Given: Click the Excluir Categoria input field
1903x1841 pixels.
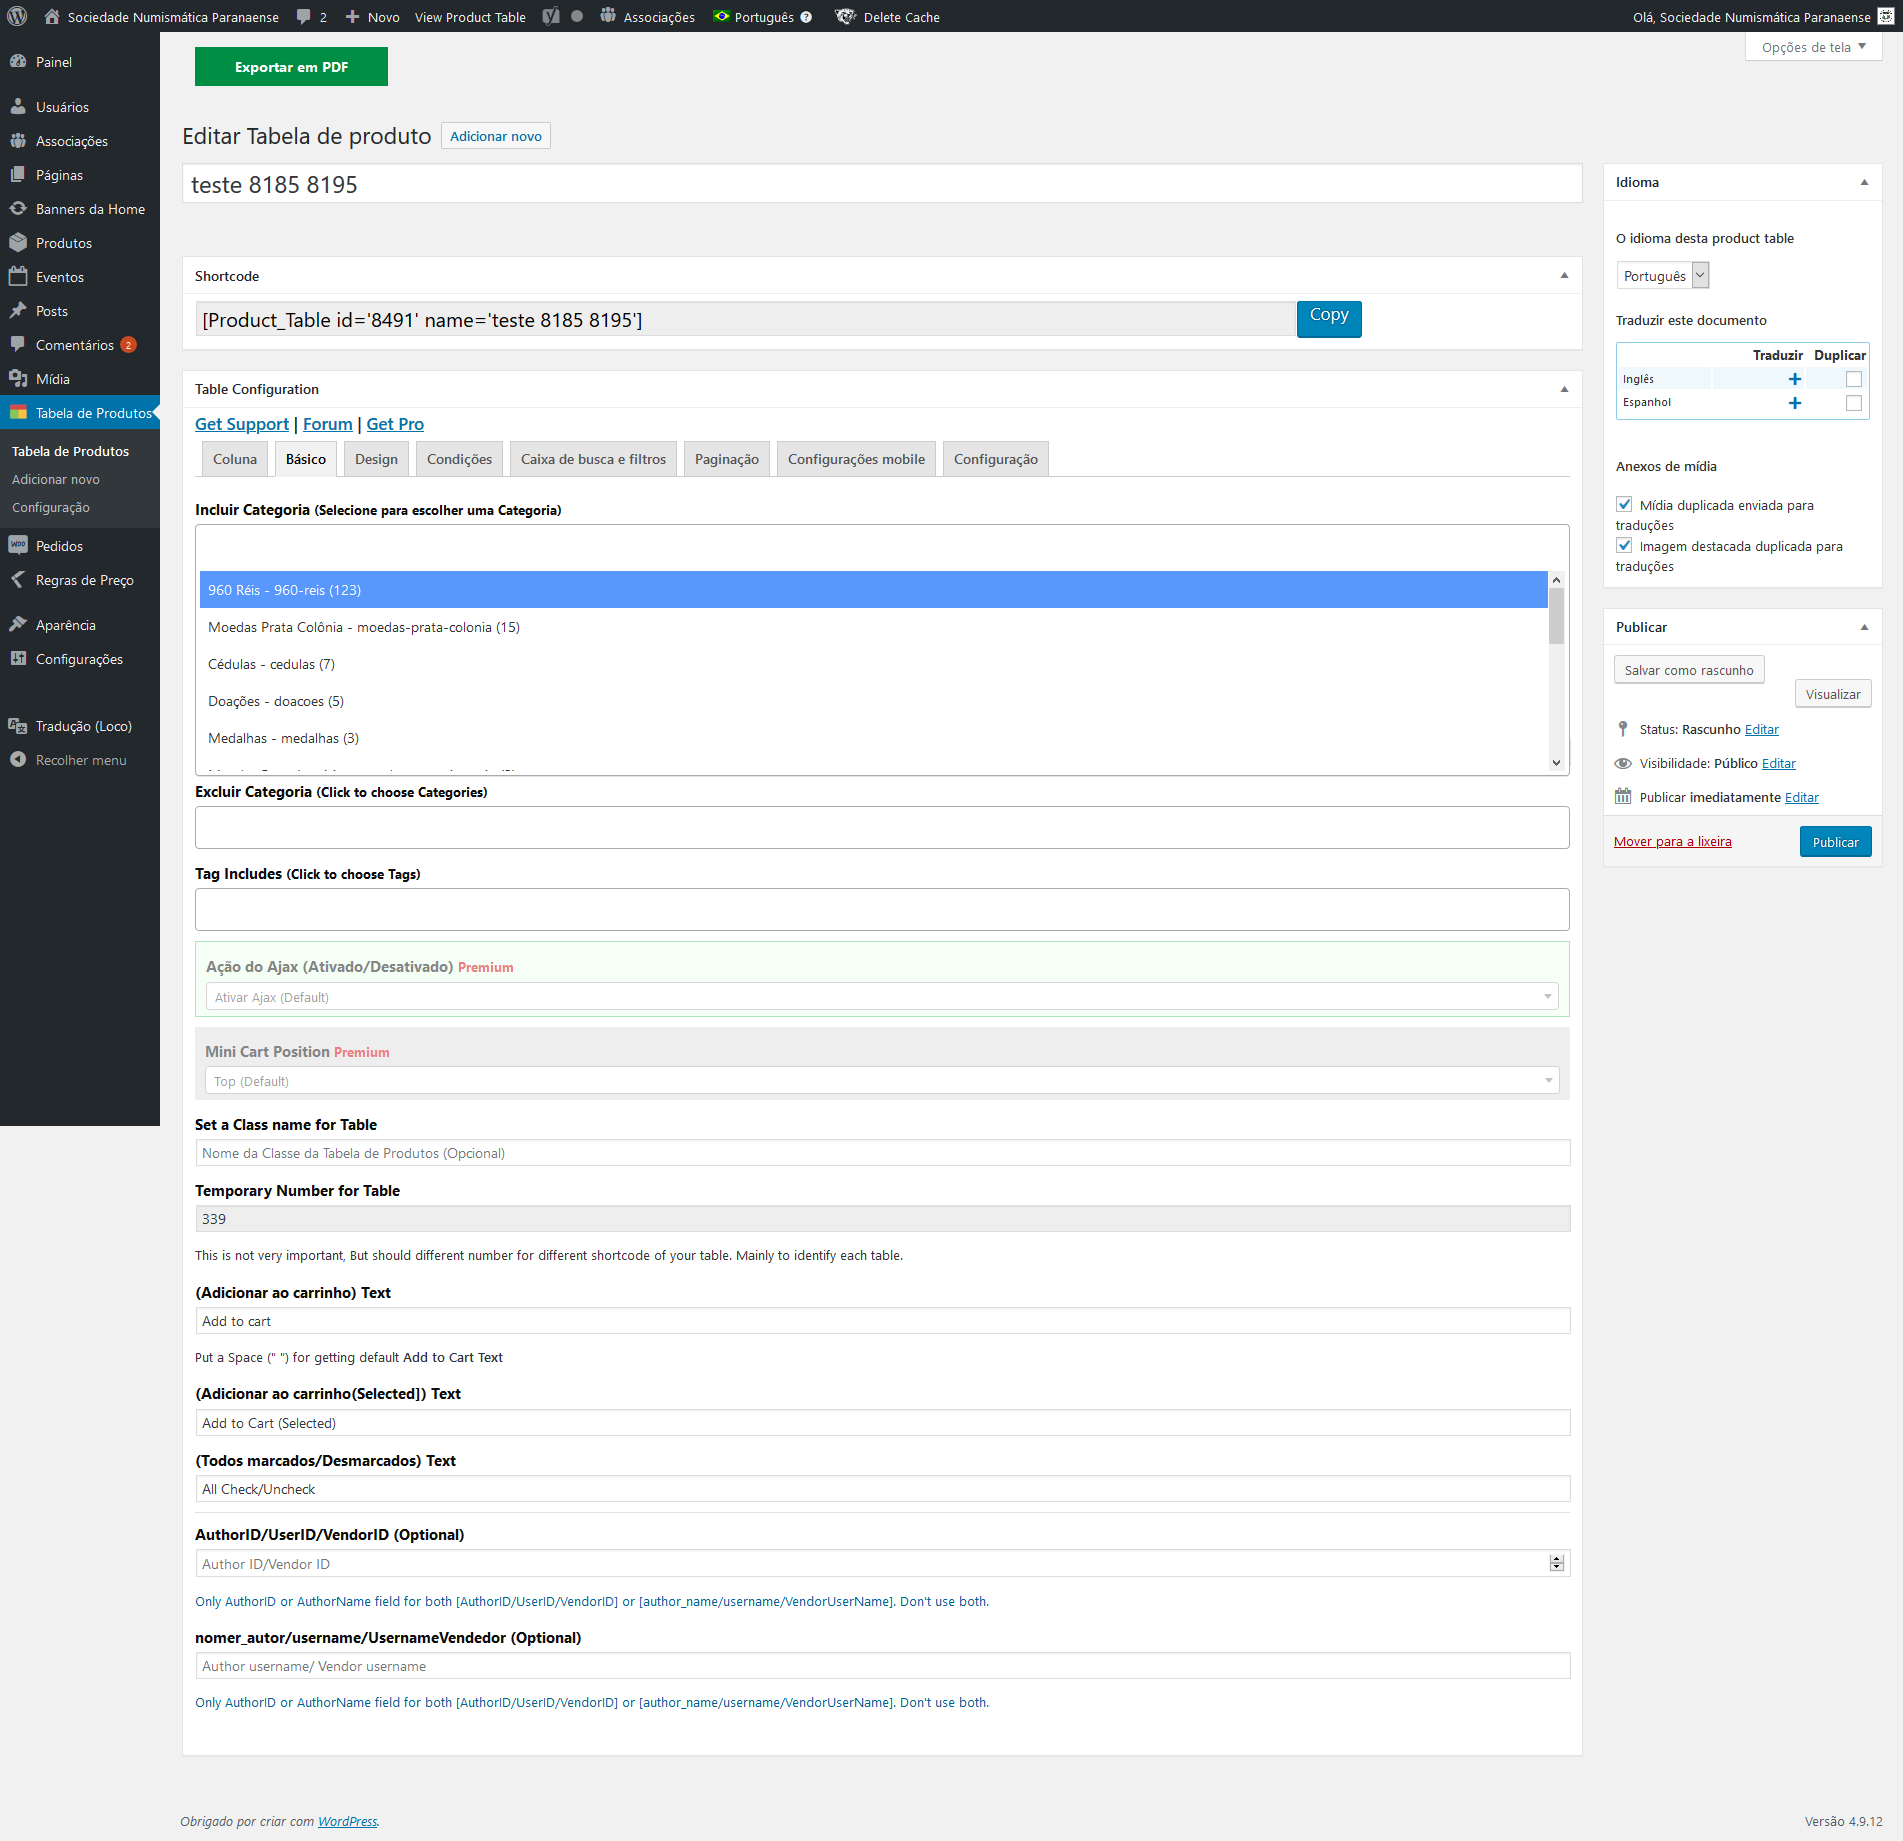Looking at the screenshot, I should [882, 828].
